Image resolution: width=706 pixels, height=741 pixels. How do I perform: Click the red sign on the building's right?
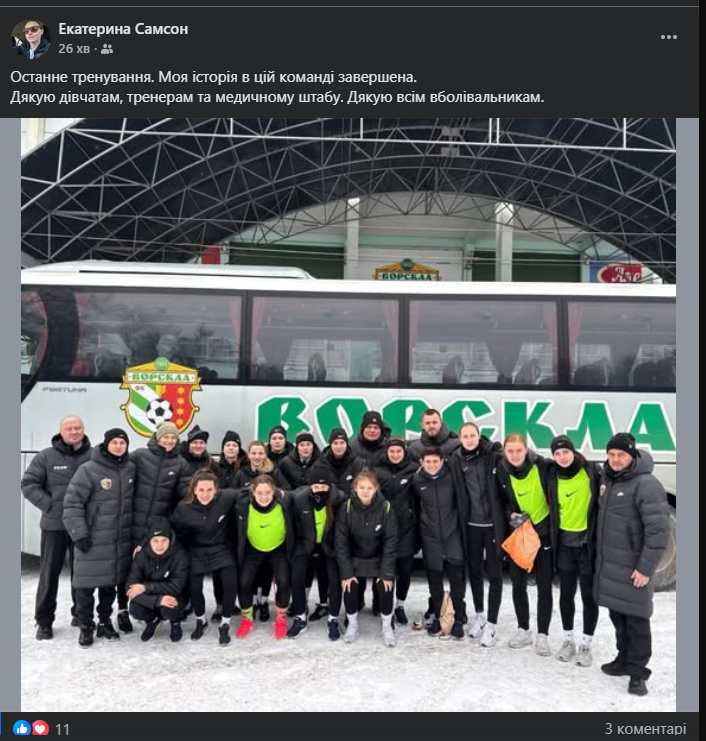point(620,273)
